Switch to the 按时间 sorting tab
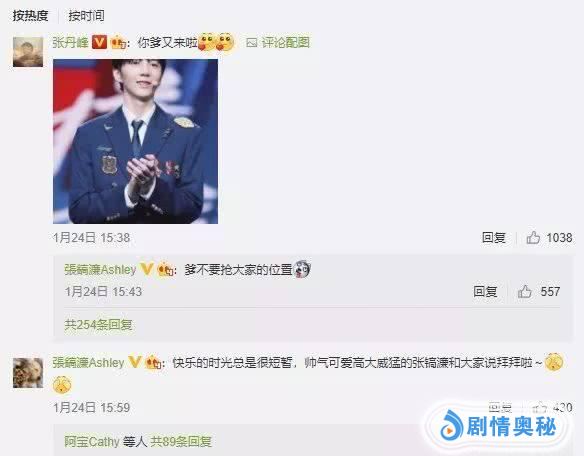 point(86,16)
